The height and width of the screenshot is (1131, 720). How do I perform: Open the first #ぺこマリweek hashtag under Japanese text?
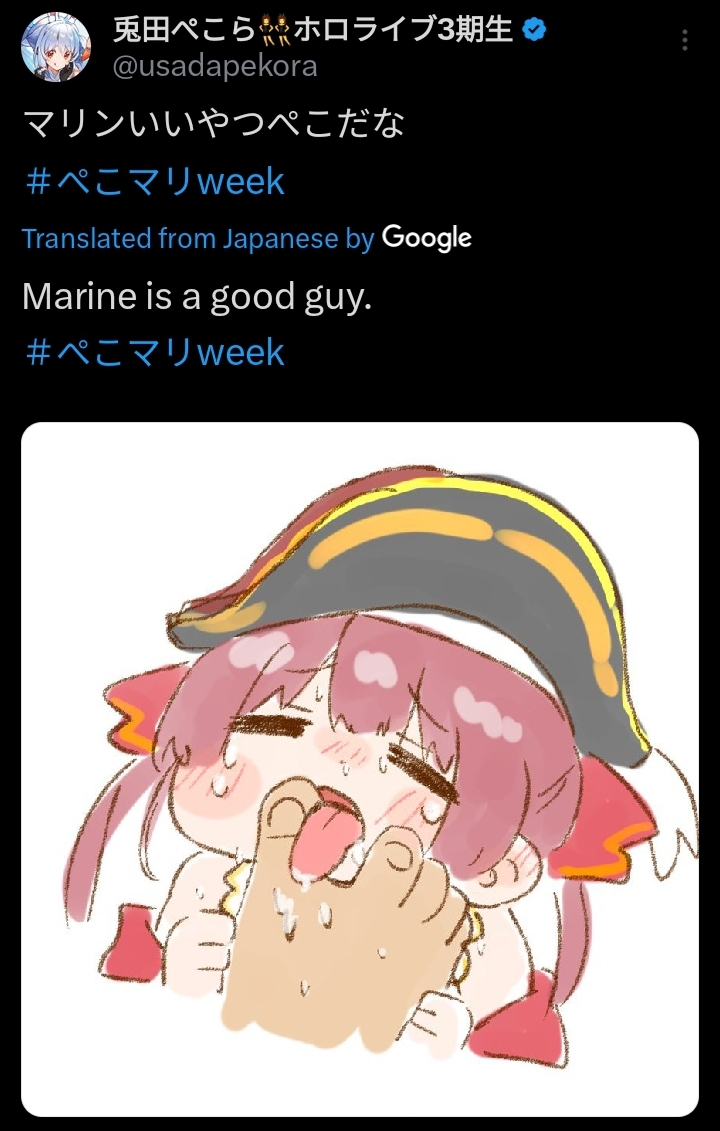pyautogui.click(x=154, y=181)
